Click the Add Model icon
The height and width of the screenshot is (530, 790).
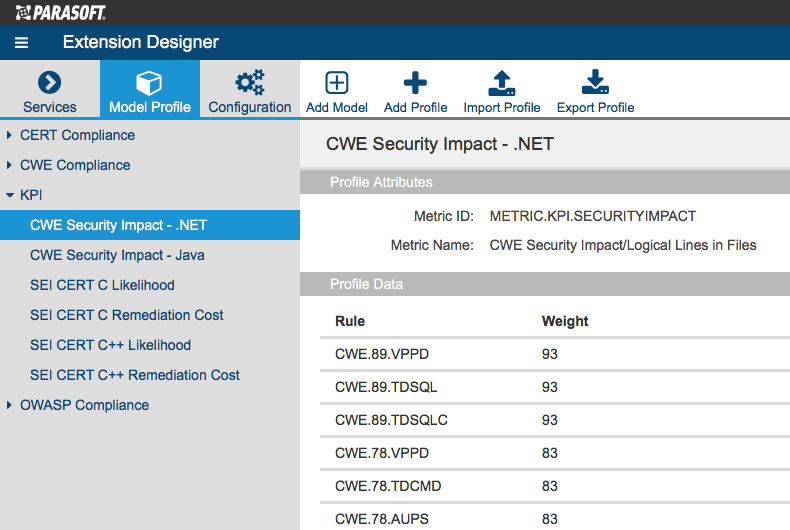click(337, 83)
